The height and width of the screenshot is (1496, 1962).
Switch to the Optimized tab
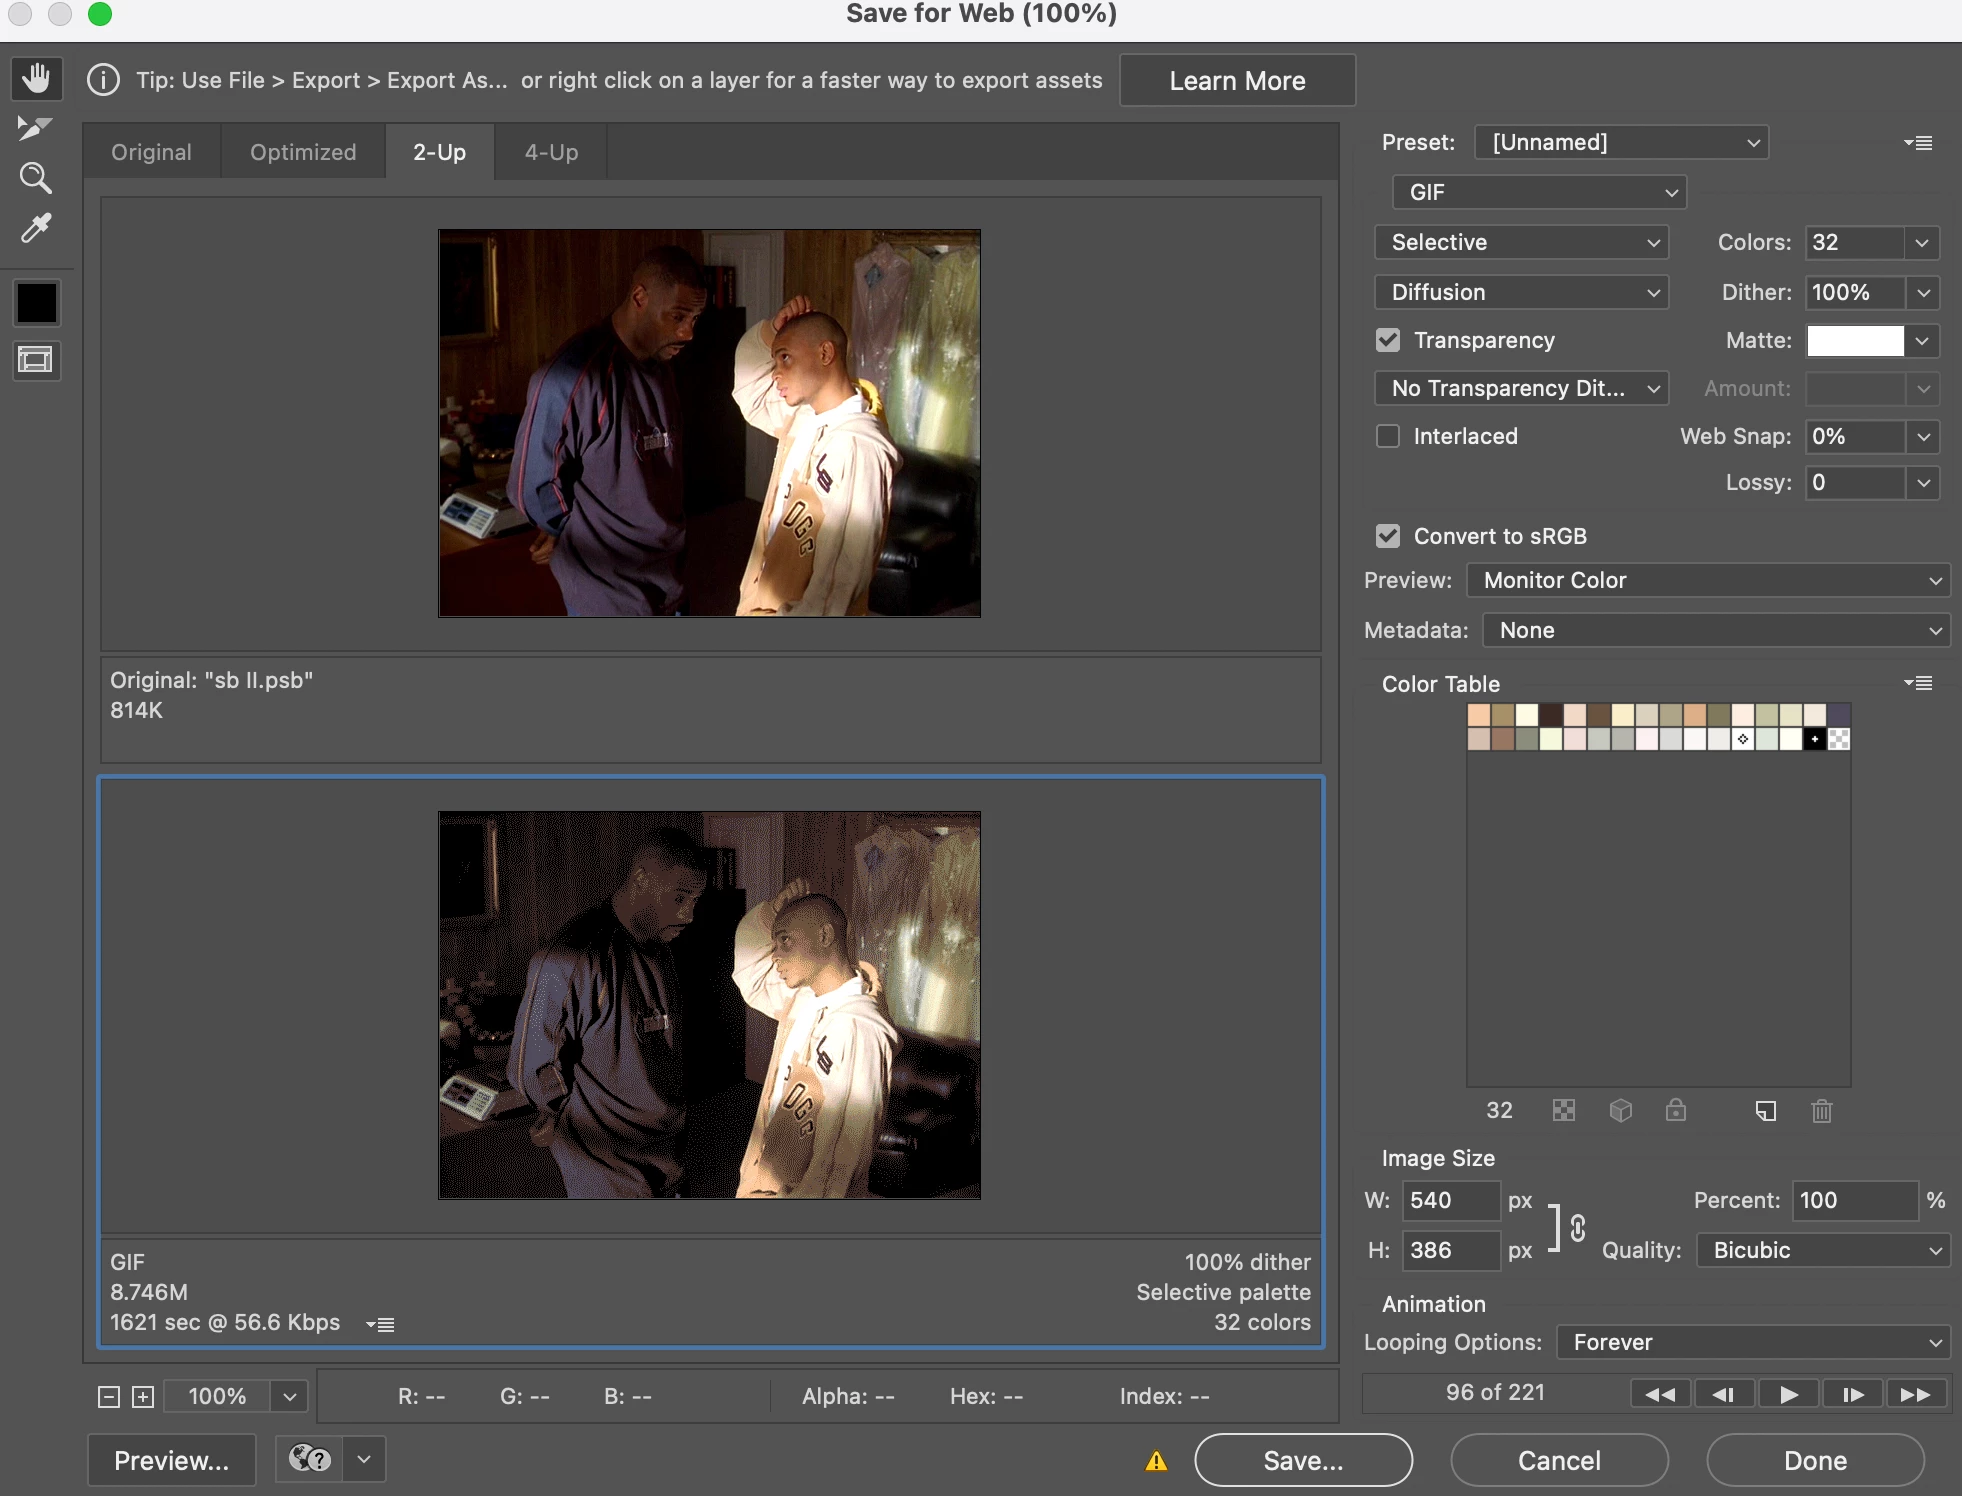[303, 152]
